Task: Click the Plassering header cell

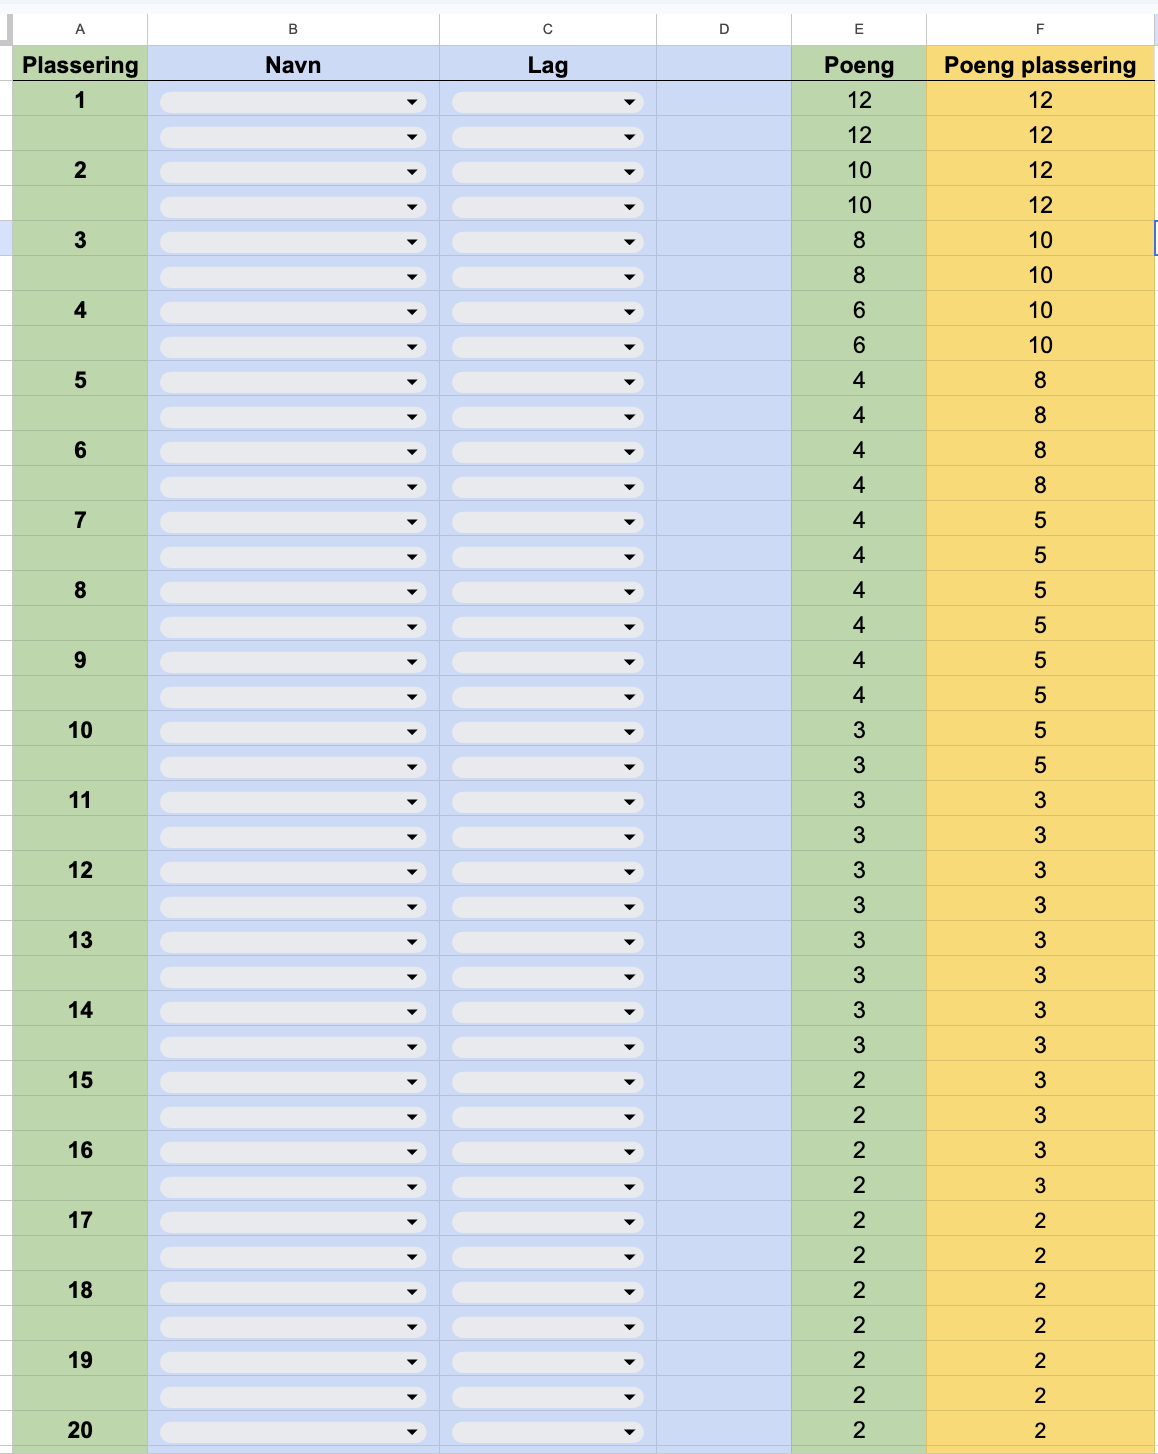Action: (80, 65)
